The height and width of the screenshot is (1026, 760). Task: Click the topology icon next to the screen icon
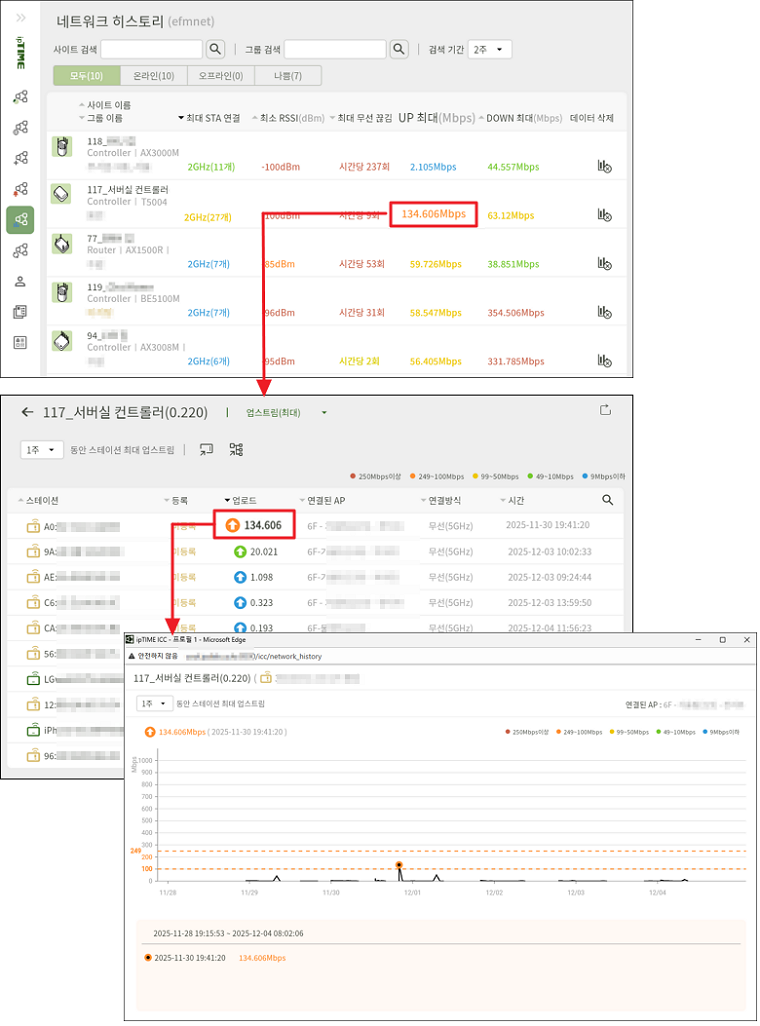pyautogui.click(x=236, y=450)
